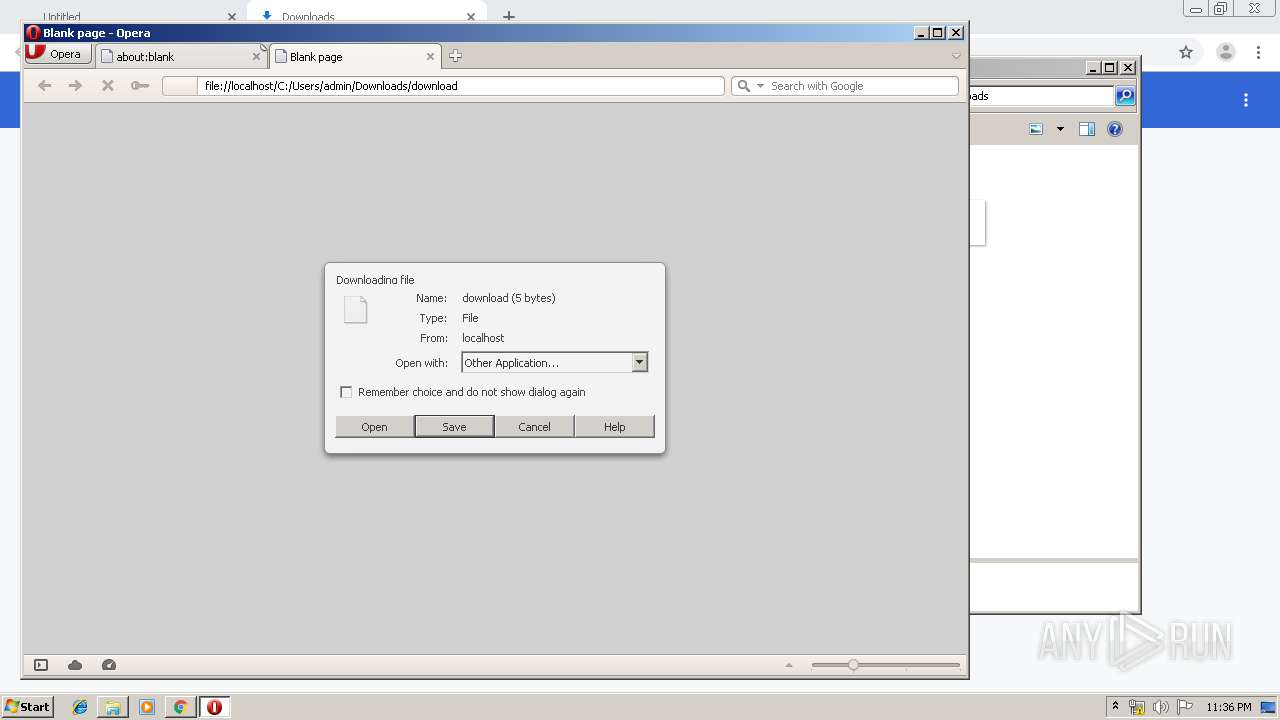Open the 'Open with' application dropdown
The height and width of the screenshot is (720, 1280).
tap(555, 362)
